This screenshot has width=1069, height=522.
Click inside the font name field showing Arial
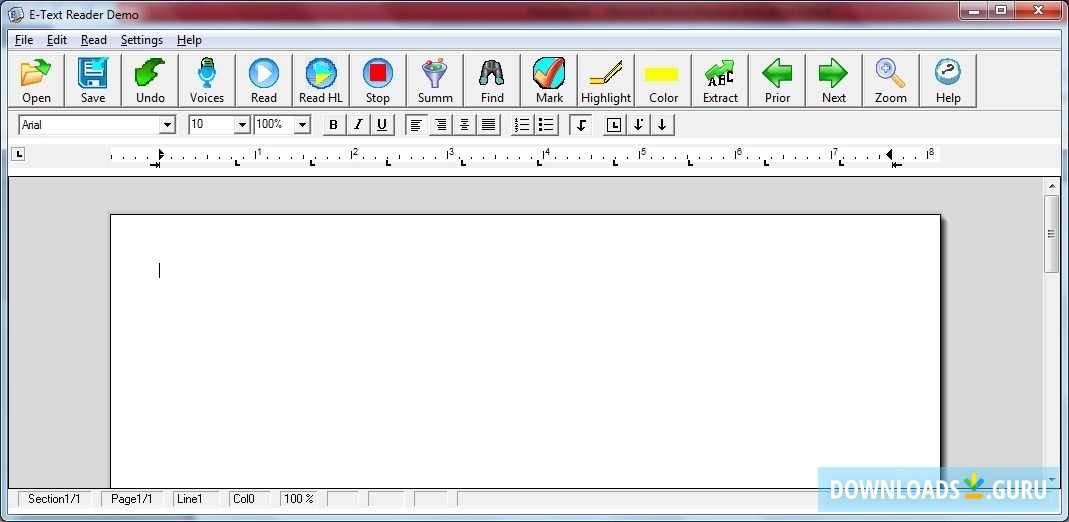(x=89, y=125)
